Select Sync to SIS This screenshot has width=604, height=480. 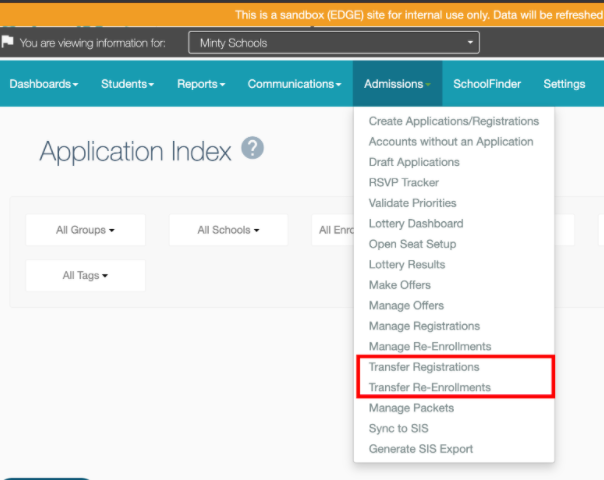click(x=398, y=428)
